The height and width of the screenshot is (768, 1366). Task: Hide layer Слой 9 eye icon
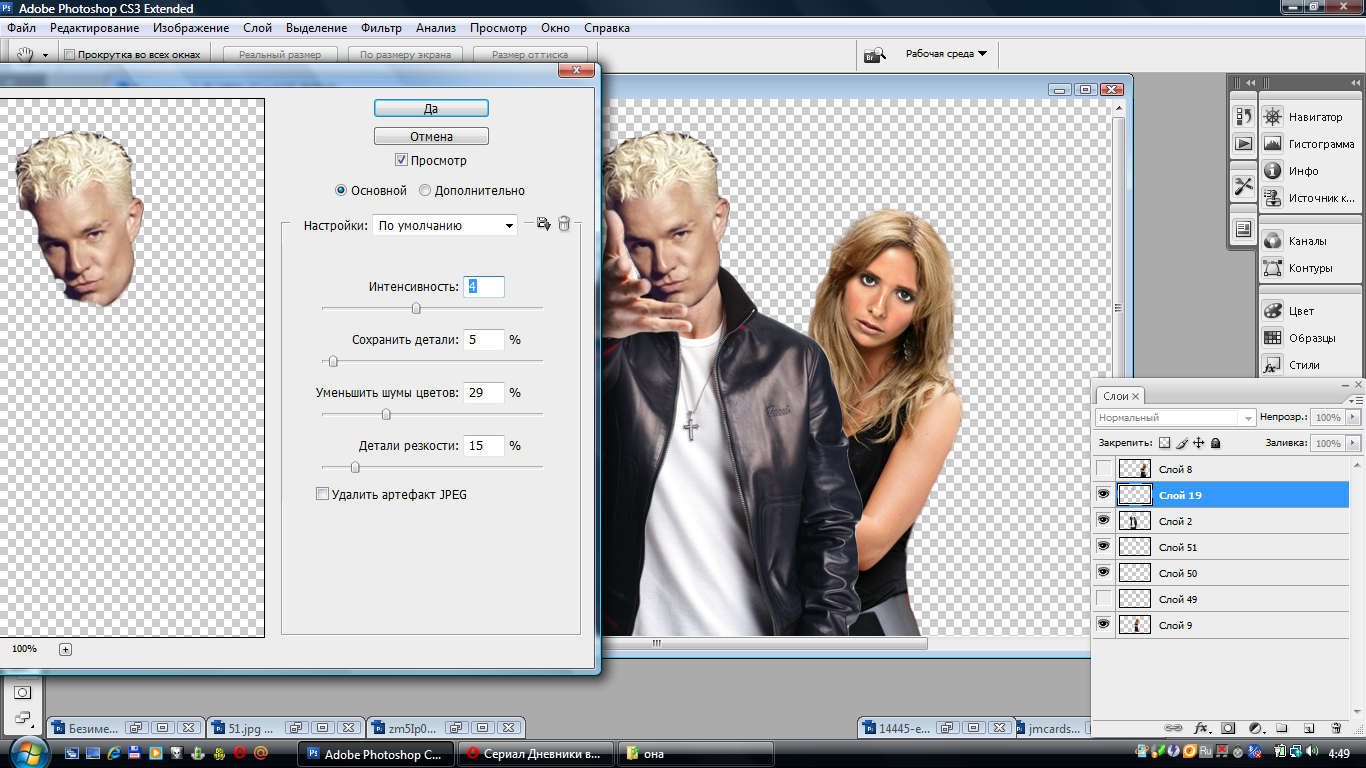click(1104, 624)
